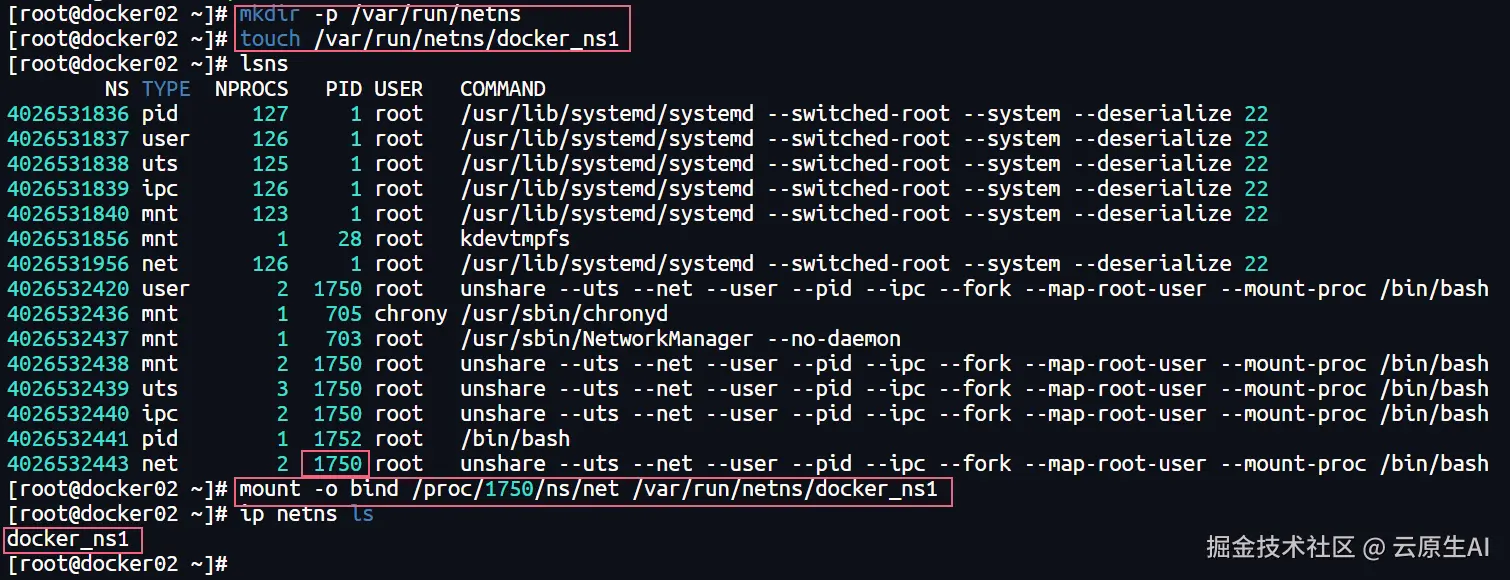Select the docker_ns1 output line
Image resolution: width=1510 pixels, height=580 pixels.
tap(68, 540)
